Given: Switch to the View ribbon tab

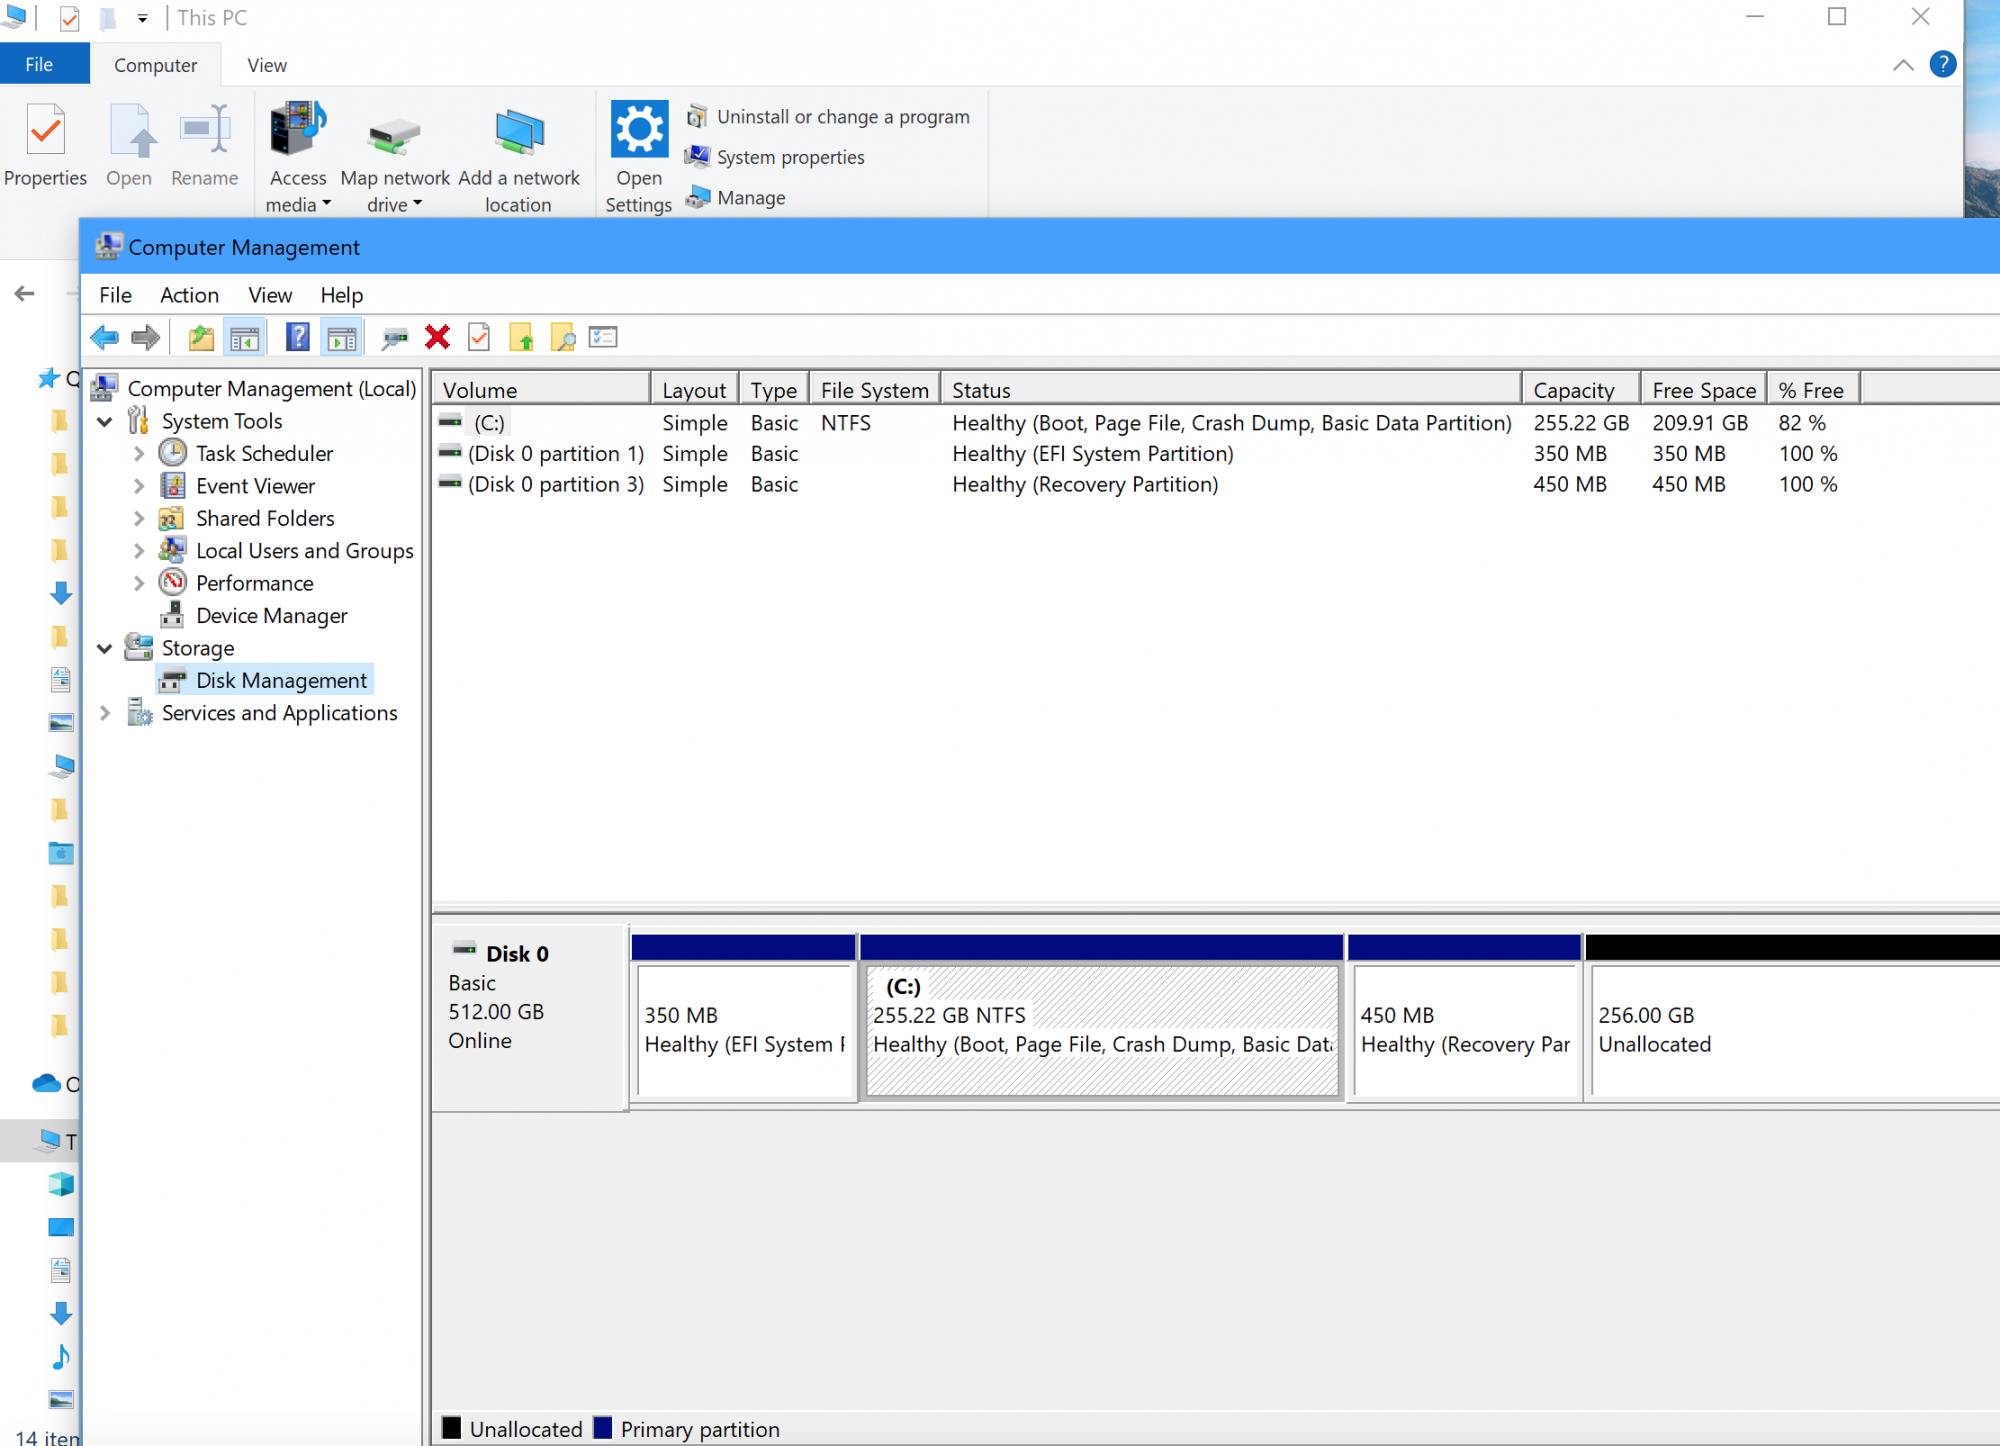Looking at the screenshot, I should [x=267, y=65].
